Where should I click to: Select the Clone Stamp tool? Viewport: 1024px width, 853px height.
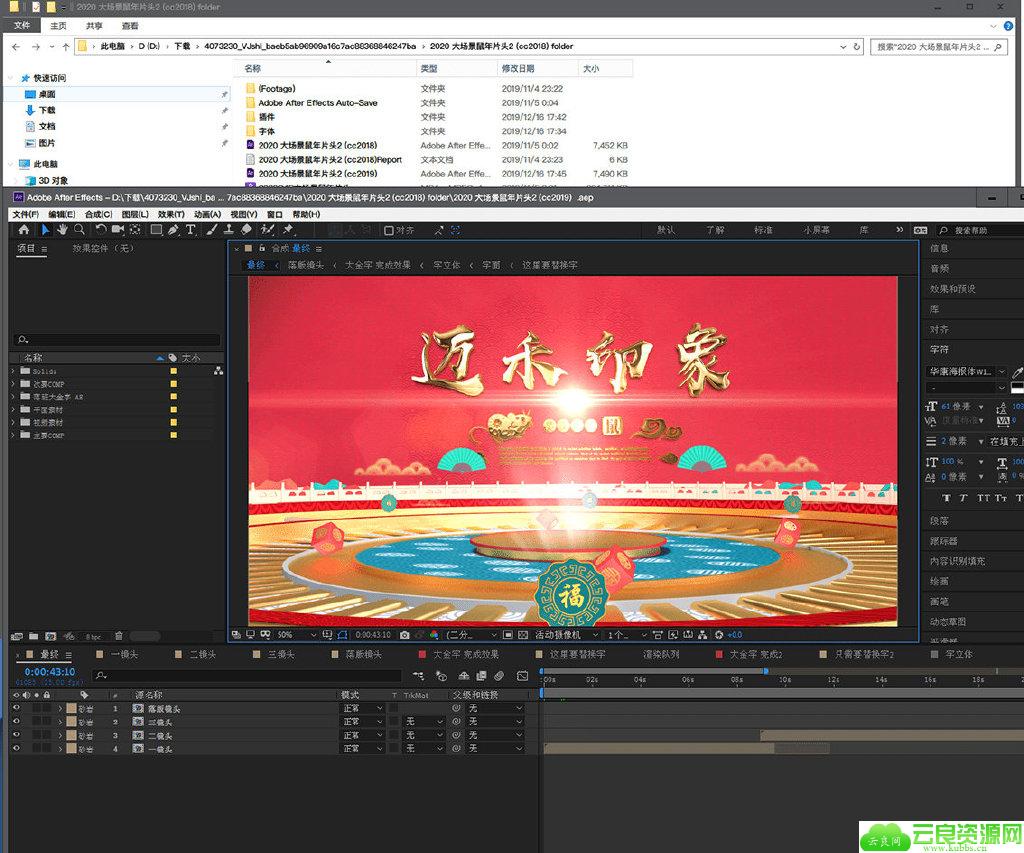click(229, 229)
